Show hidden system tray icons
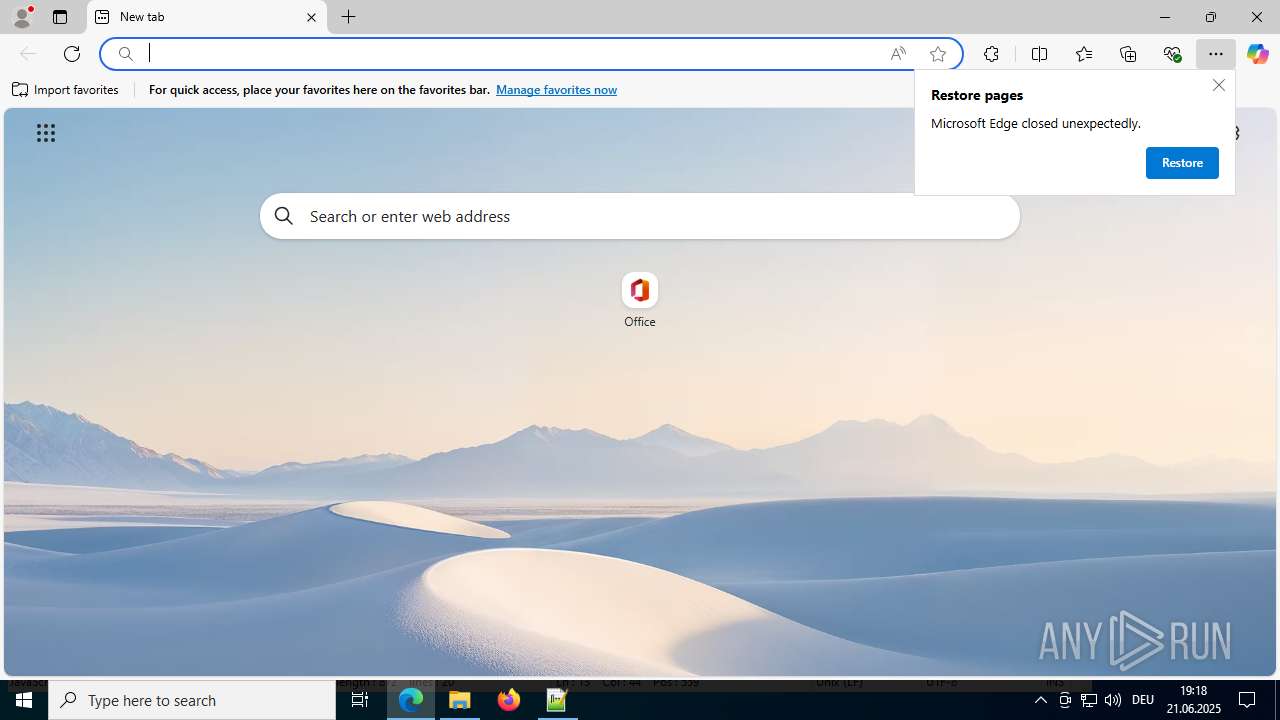 click(x=1041, y=700)
